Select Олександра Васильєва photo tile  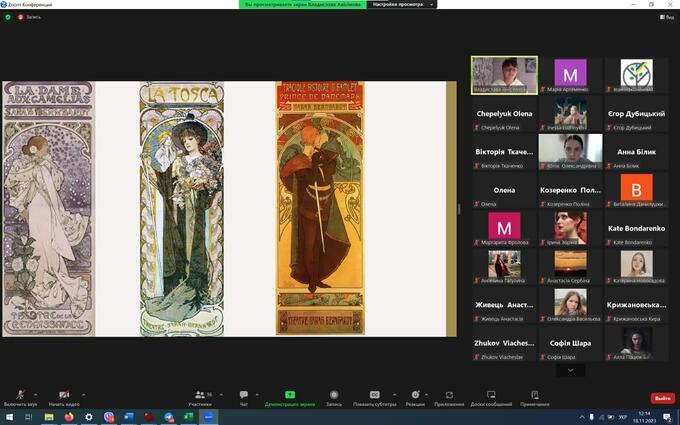[570, 305]
